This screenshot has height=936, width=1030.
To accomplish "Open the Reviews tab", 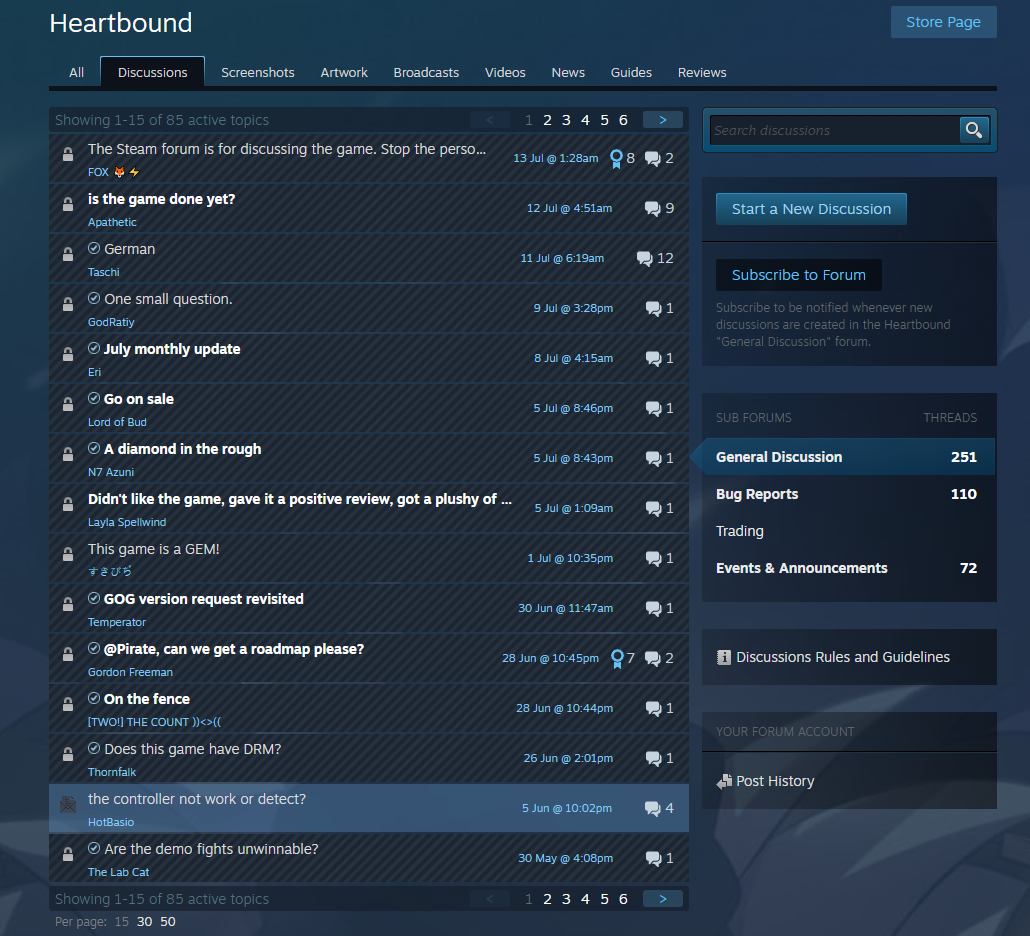I will click(x=702, y=72).
